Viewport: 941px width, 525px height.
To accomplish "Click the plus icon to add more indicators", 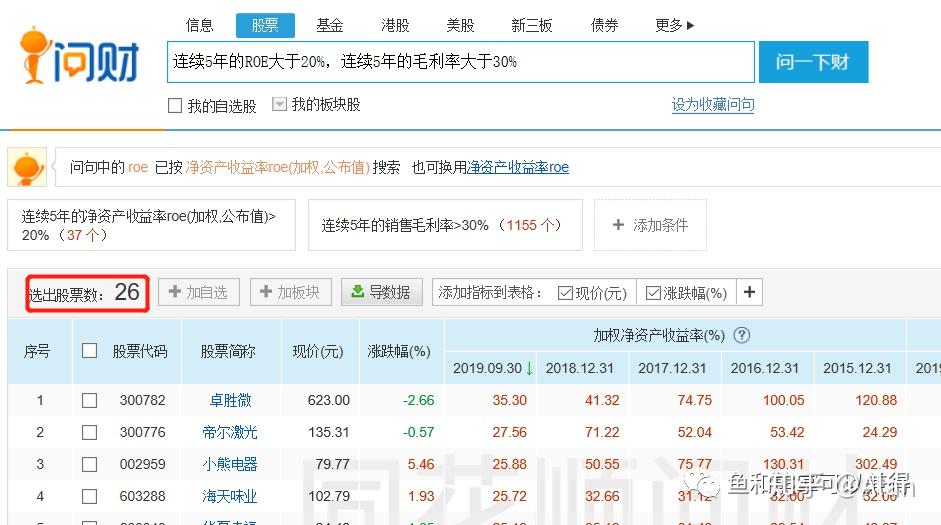I will pyautogui.click(x=750, y=292).
